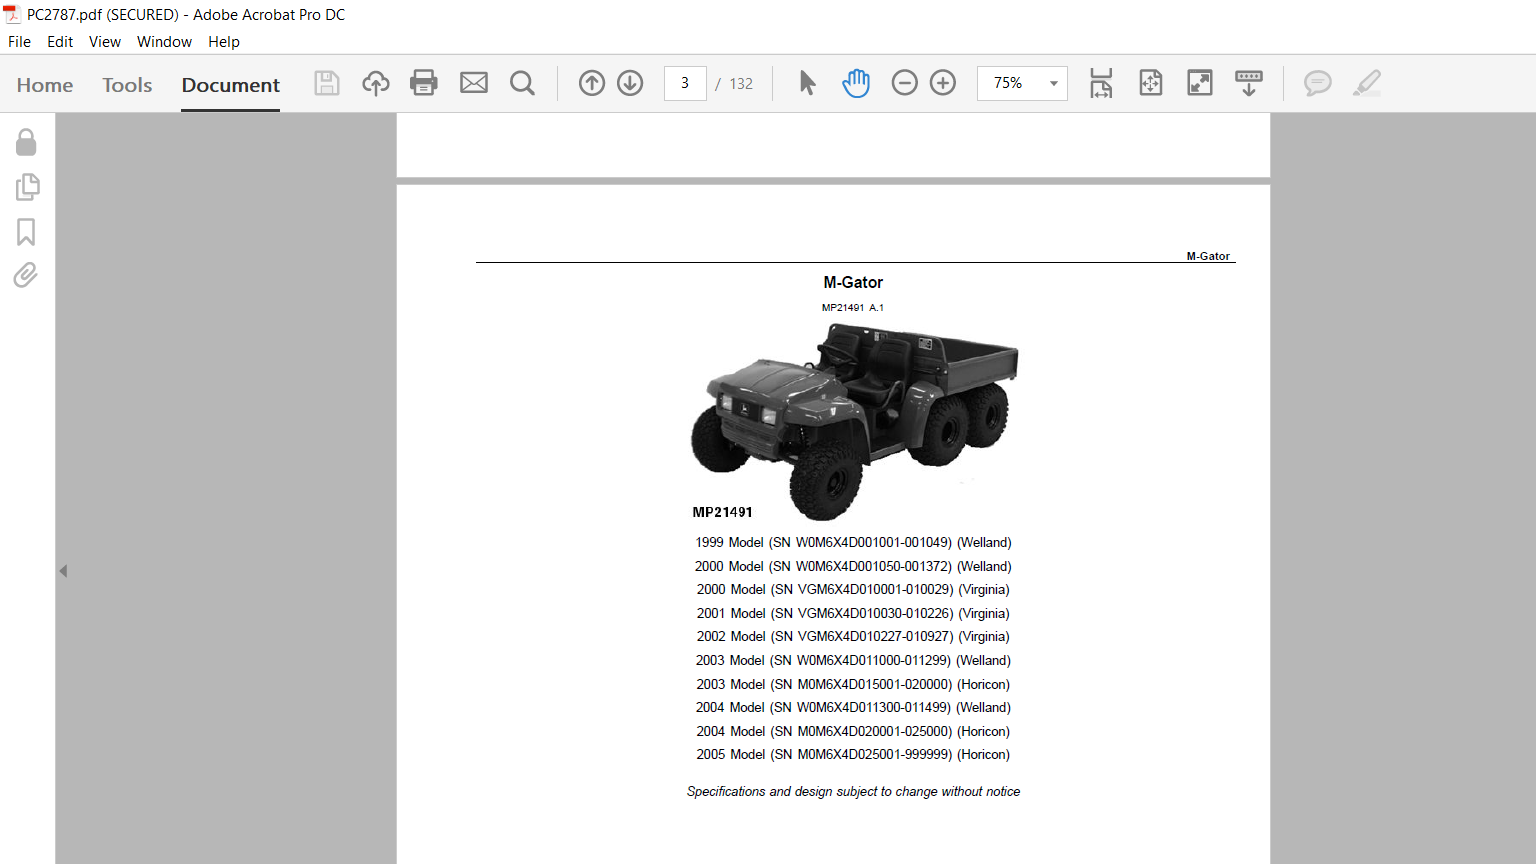Image resolution: width=1536 pixels, height=864 pixels.
Task: Click the bold MP21491 caption
Action: tap(722, 512)
